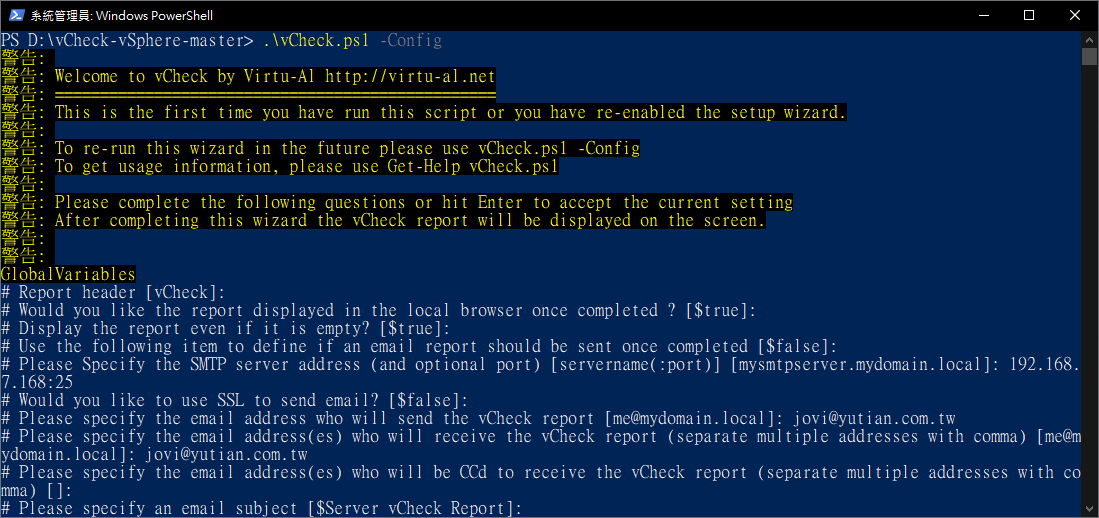1099x518 pixels.
Task: Click the .\vCheck.ps1 -Config command line
Action: tap(353, 41)
